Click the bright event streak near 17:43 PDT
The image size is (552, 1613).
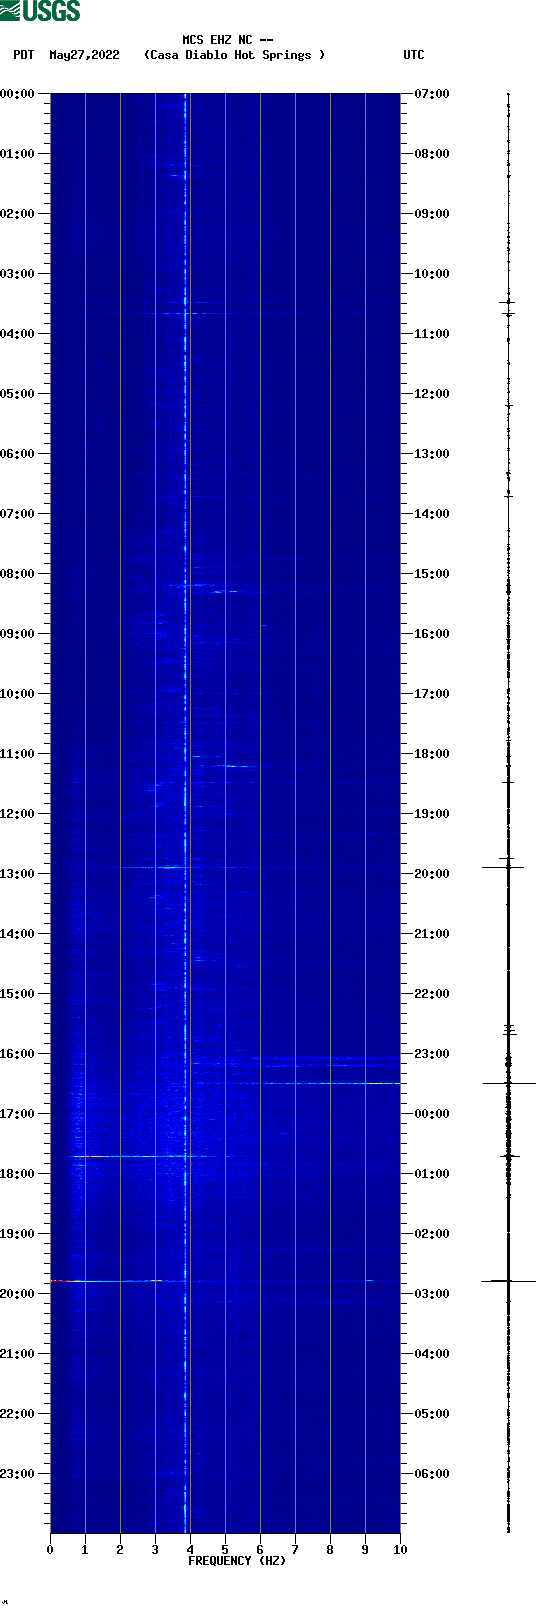click(x=140, y=1156)
